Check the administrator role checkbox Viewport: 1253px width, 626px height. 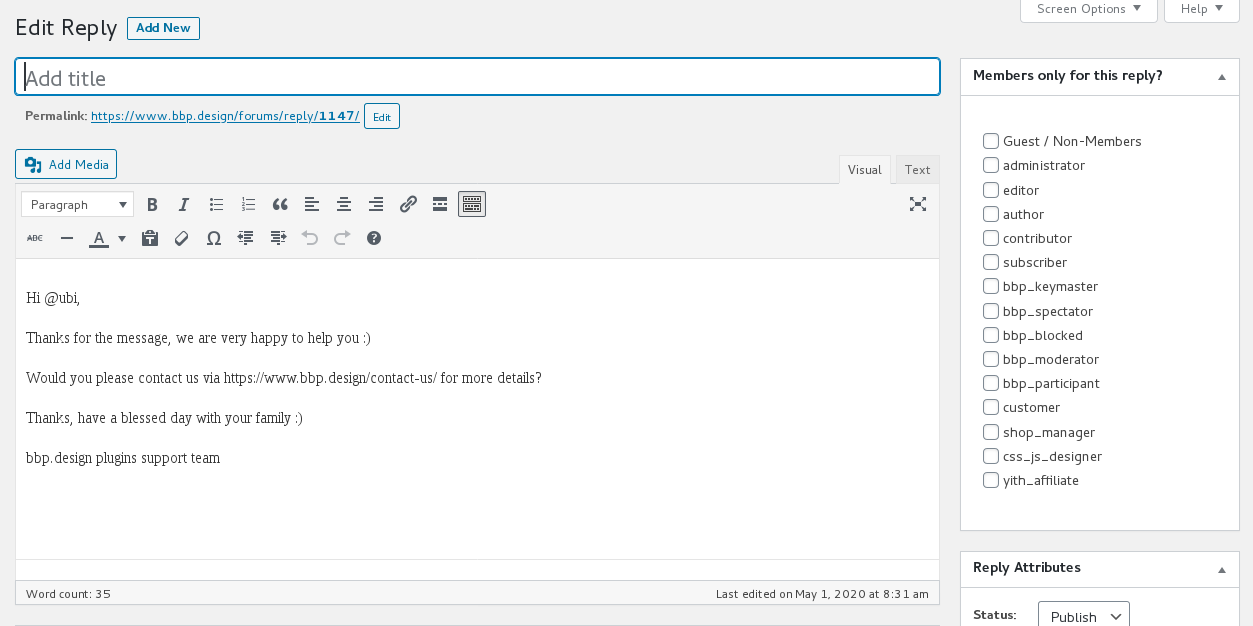[x=990, y=165]
